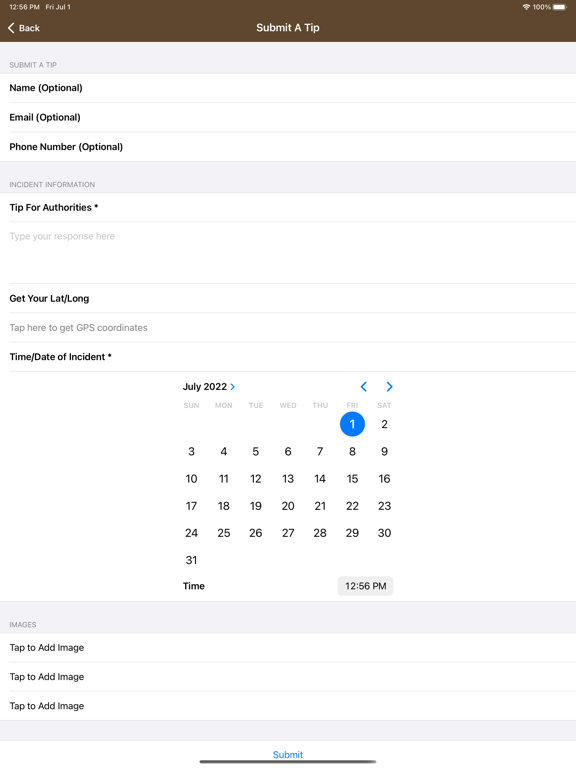Choose July 4 as incident date
This screenshot has height=768, width=576.
(x=224, y=452)
